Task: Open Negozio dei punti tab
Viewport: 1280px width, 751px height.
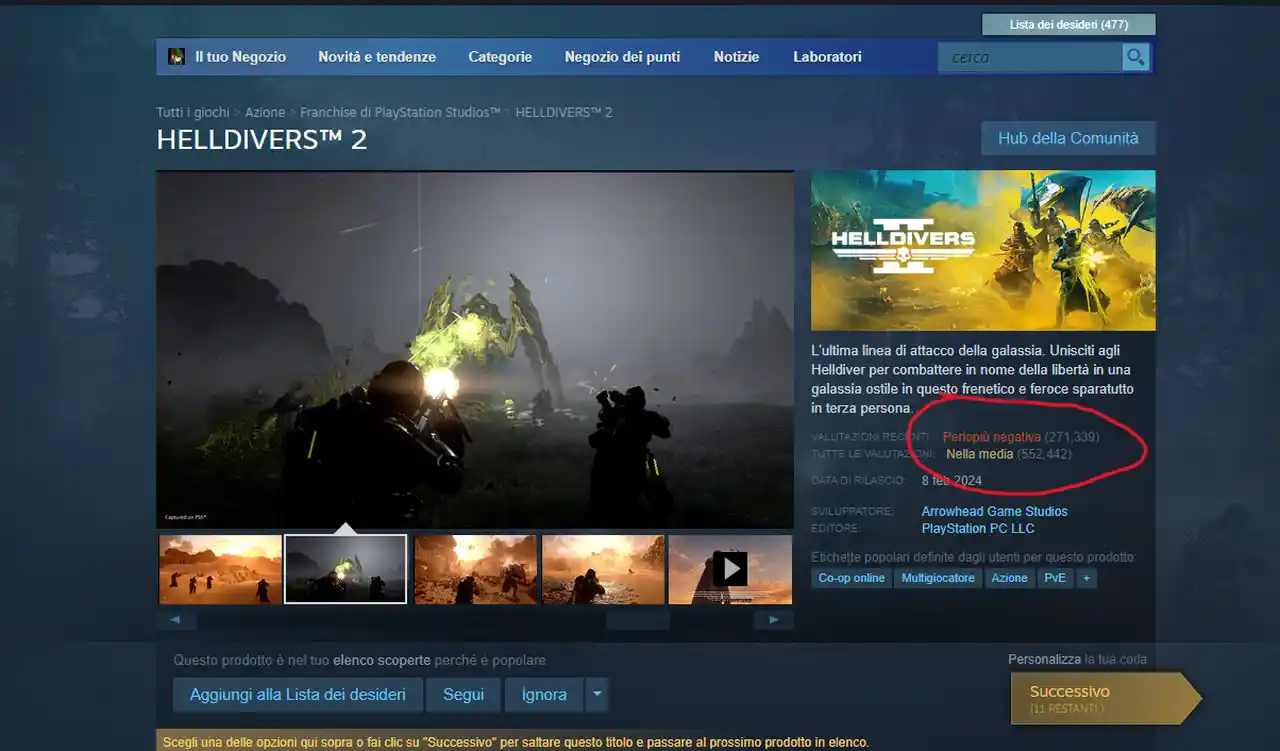Action: pyautogui.click(x=622, y=57)
